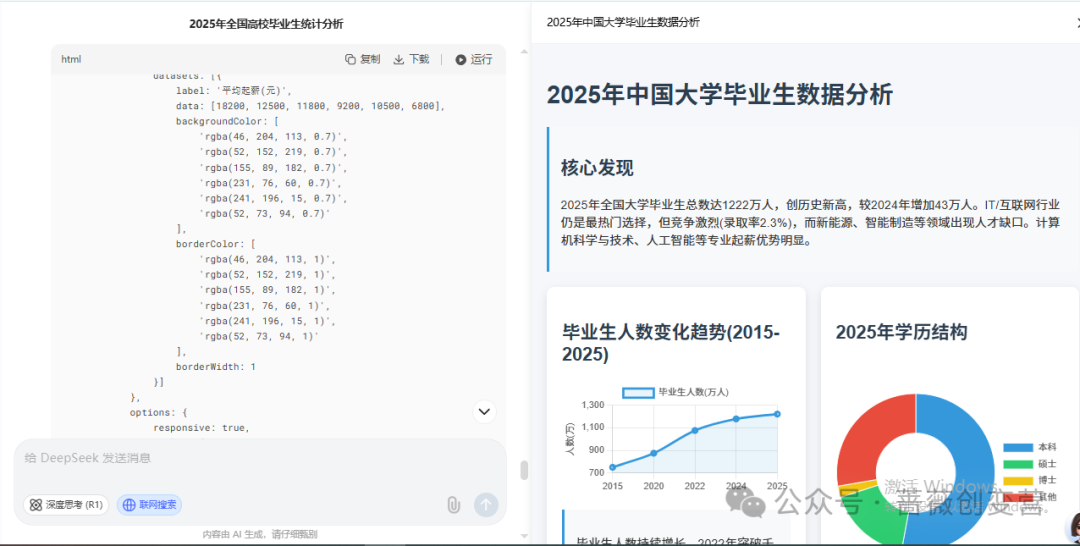The image size is (1080, 546).
Task: Click the scroll-to-bottom chevron button
Action: click(x=484, y=412)
